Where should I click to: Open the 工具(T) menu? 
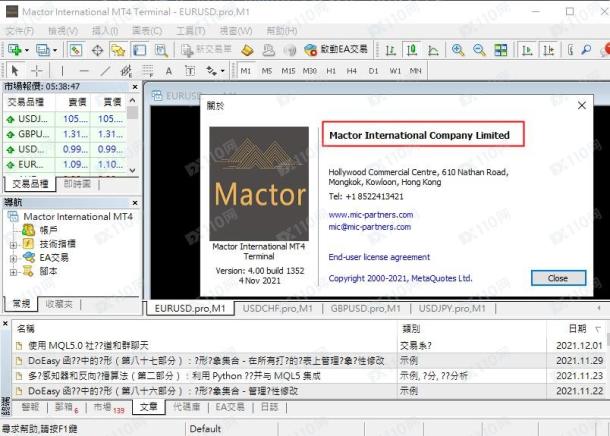191,30
